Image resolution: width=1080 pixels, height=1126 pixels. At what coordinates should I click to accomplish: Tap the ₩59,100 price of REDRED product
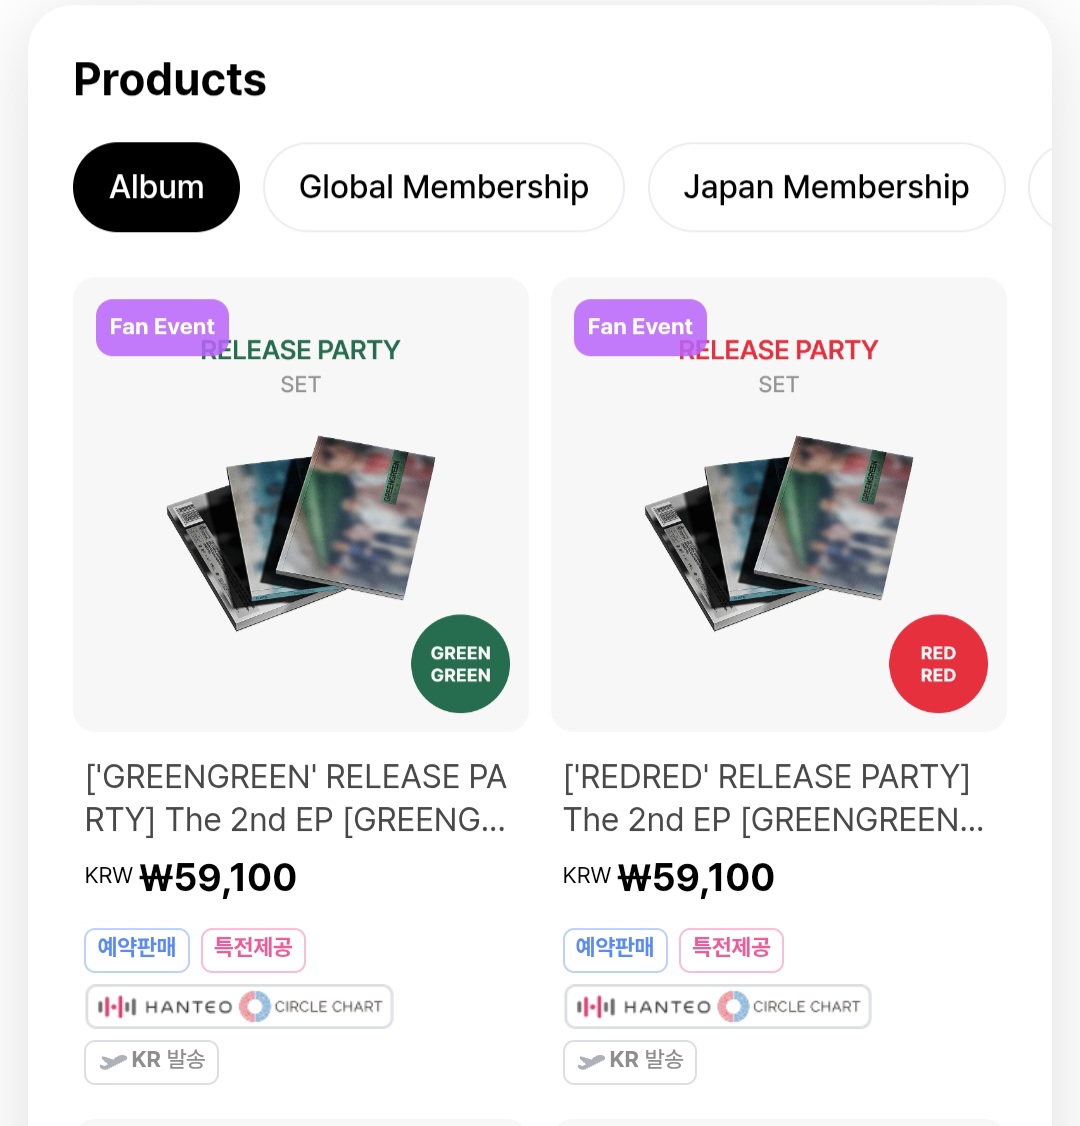click(x=696, y=878)
